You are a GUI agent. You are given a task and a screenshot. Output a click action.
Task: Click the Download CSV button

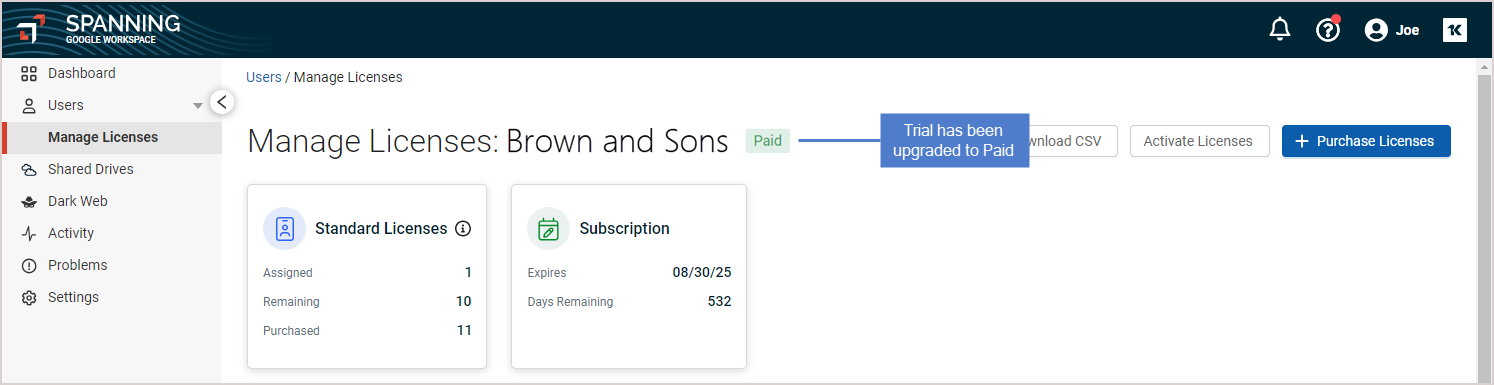(x=1072, y=141)
